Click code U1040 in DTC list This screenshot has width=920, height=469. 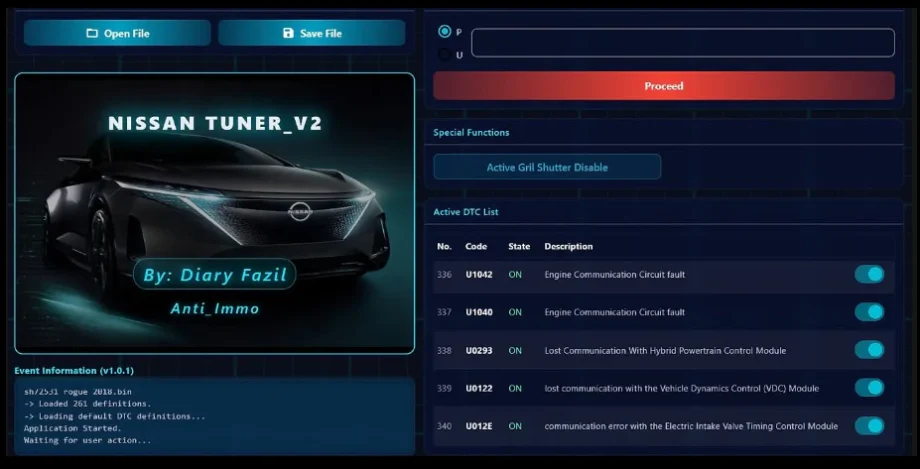479,312
